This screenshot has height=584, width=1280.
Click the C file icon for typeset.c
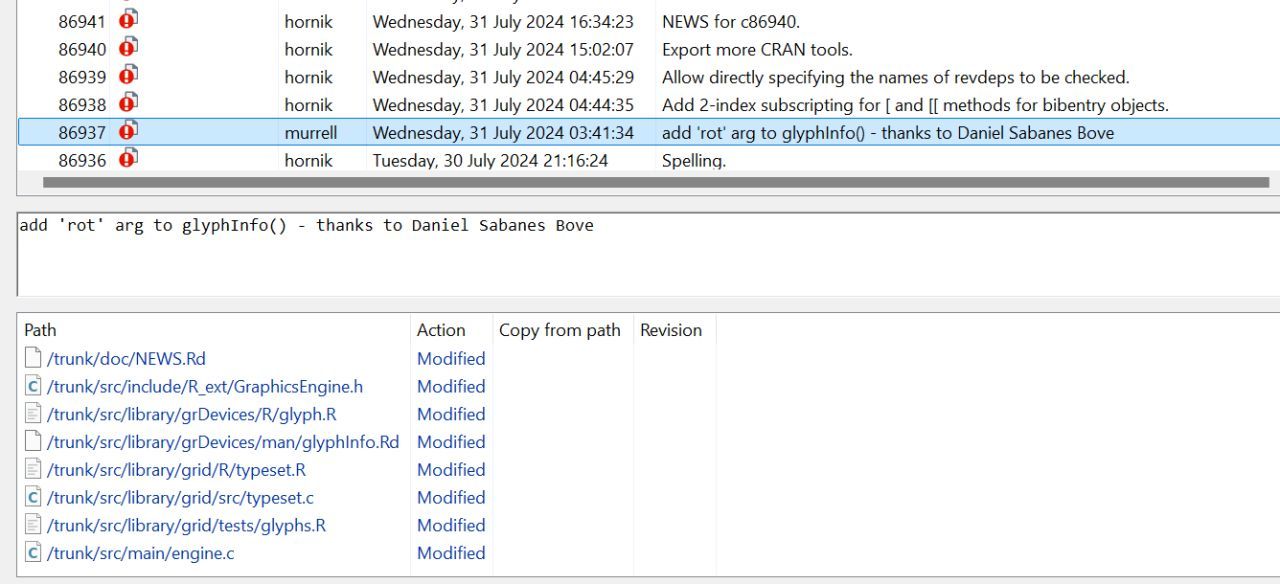pyautogui.click(x=33, y=497)
